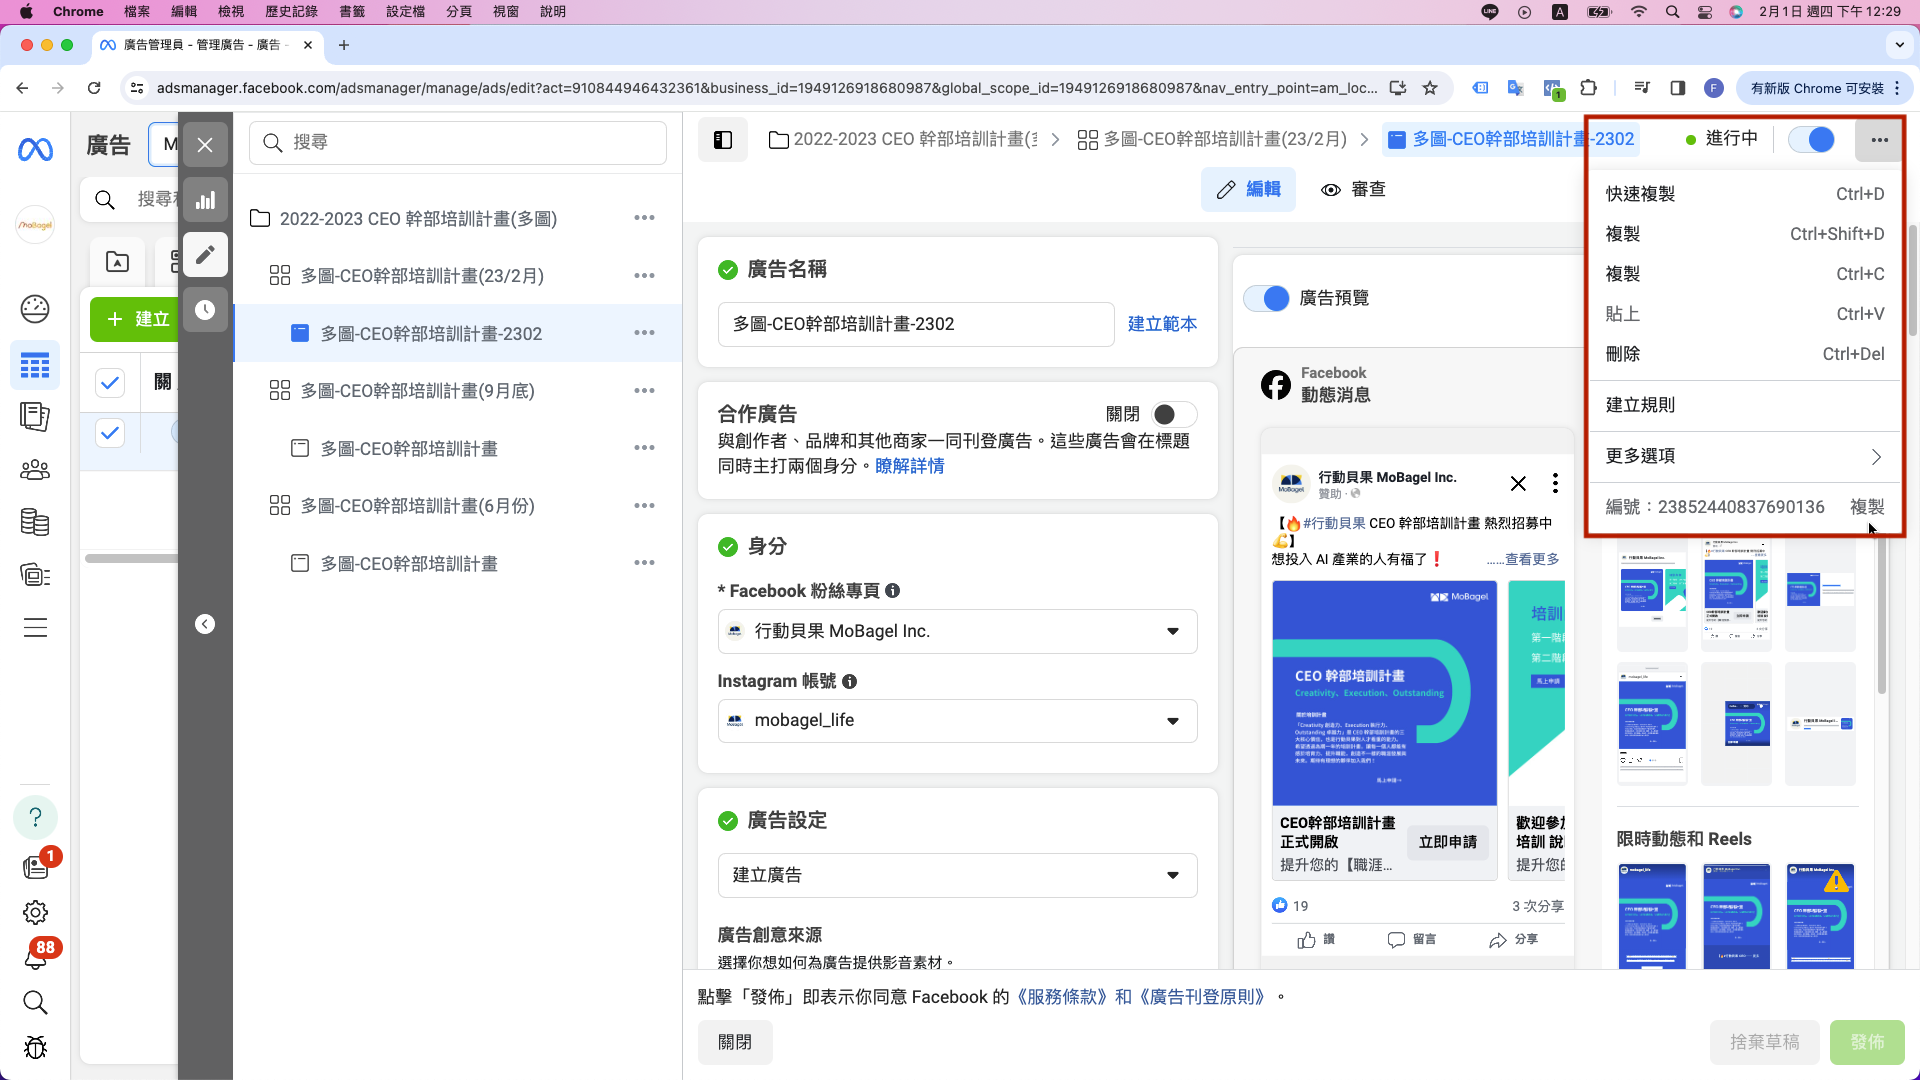Open the history clock icon
The image size is (1920, 1080).
click(x=205, y=310)
